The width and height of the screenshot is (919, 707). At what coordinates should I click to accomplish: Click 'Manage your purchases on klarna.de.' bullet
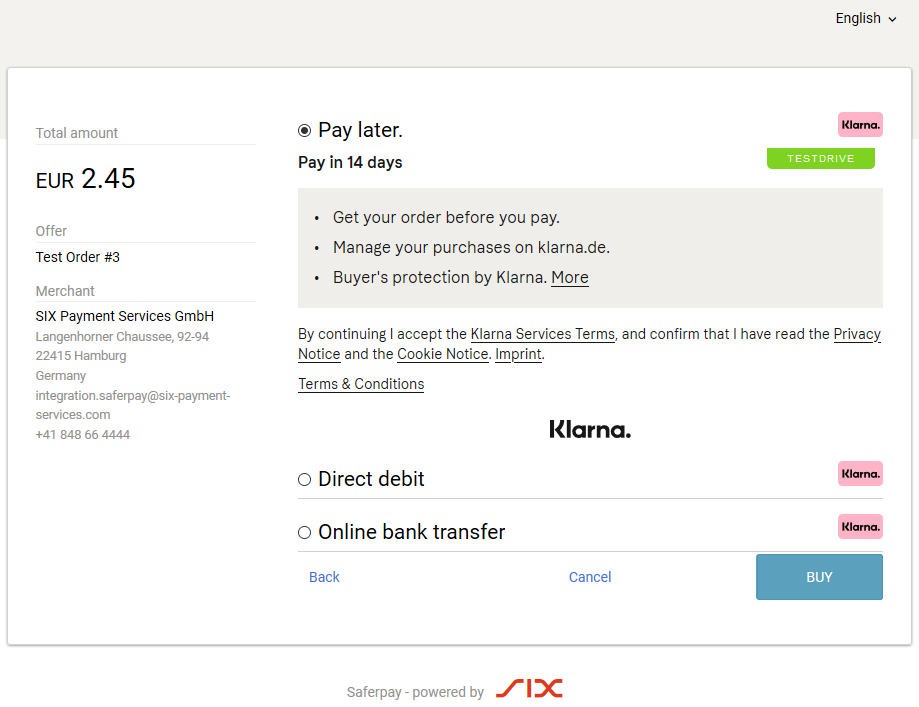pyautogui.click(x=471, y=247)
